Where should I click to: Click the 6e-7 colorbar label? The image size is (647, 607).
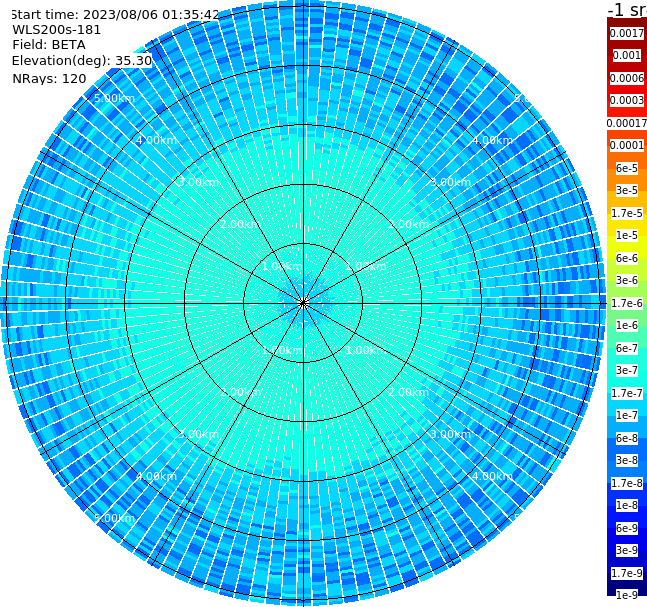pyautogui.click(x=627, y=348)
